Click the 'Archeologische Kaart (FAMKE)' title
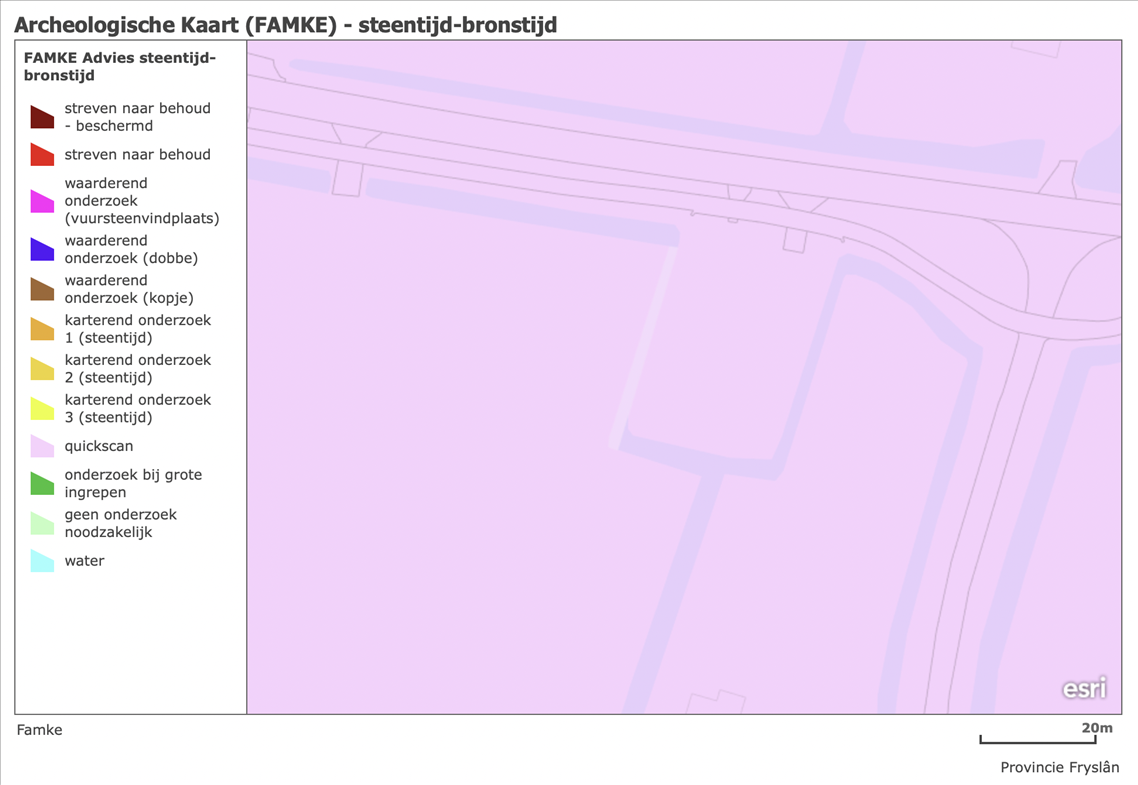The image size is (1138, 785). click(286, 25)
